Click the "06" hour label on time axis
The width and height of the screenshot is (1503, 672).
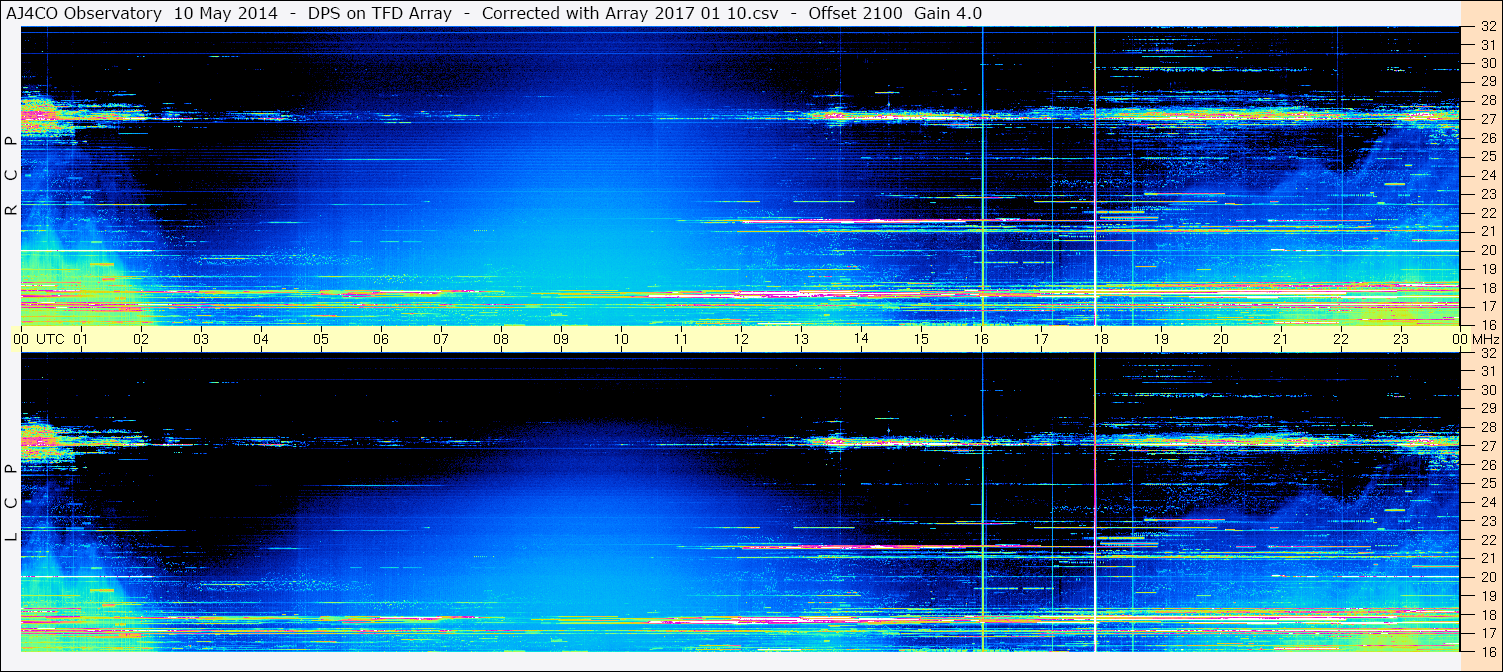(x=381, y=339)
